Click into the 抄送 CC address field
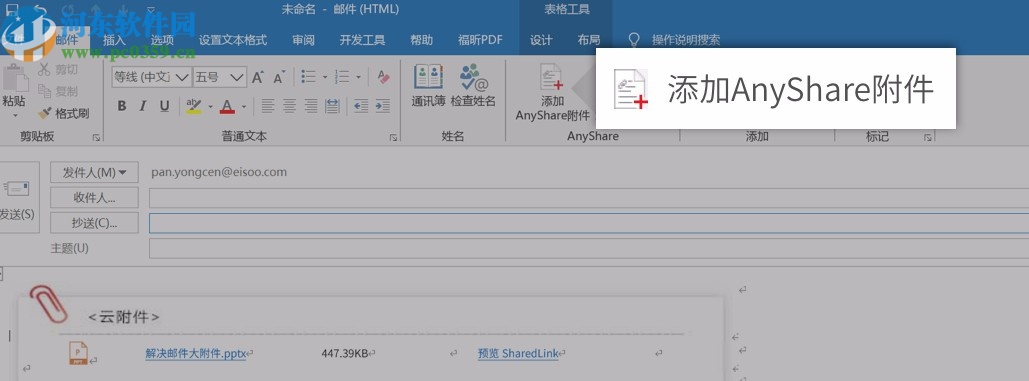Viewport: 1029px width, 381px height. (x=589, y=223)
